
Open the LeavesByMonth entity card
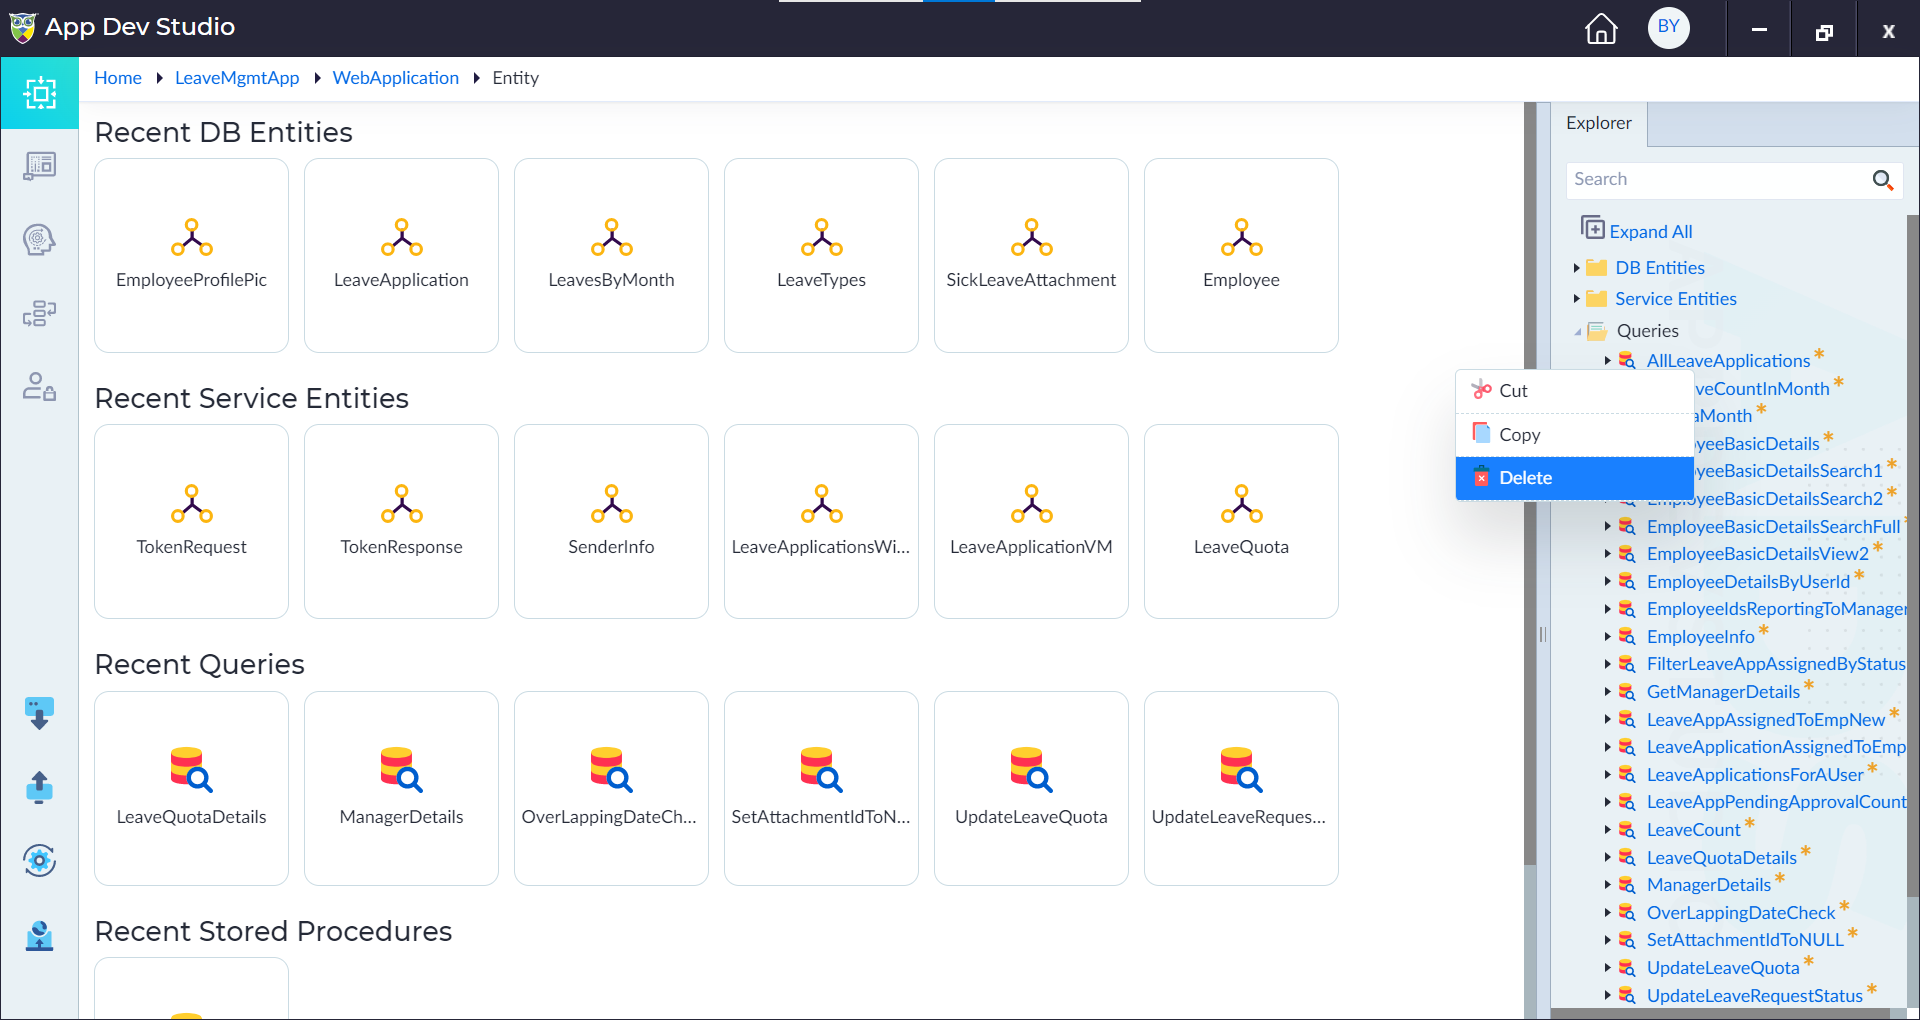[x=611, y=255]
